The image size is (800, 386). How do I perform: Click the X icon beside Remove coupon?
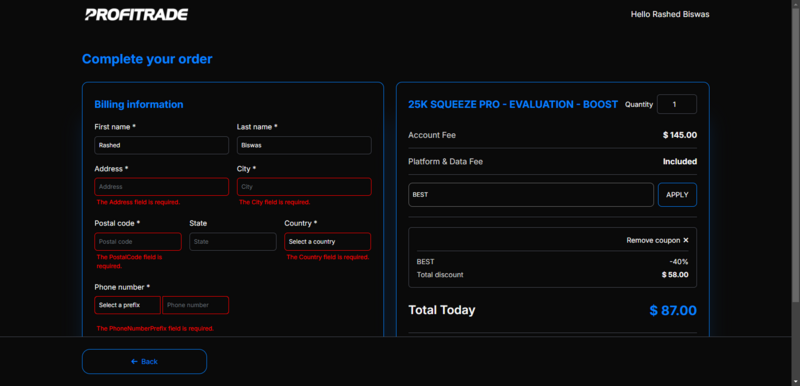click(x=686, y=240)
